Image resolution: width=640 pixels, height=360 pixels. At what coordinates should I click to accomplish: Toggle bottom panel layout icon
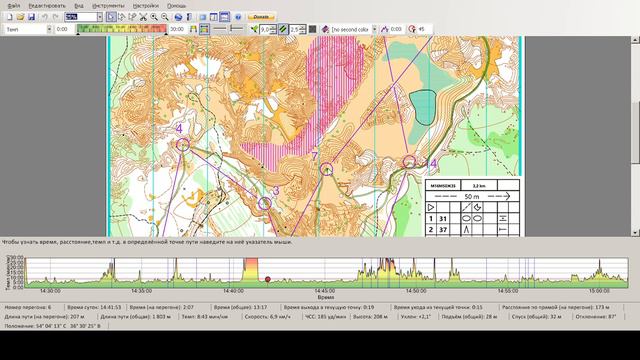point(224,17)
